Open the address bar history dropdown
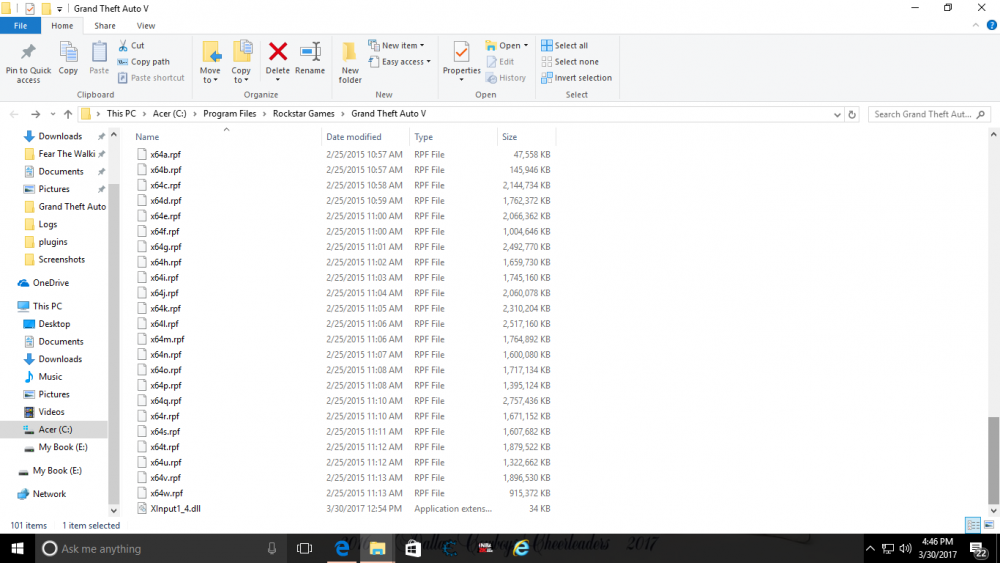1000x563 pixels. click(x=837, y=114)
